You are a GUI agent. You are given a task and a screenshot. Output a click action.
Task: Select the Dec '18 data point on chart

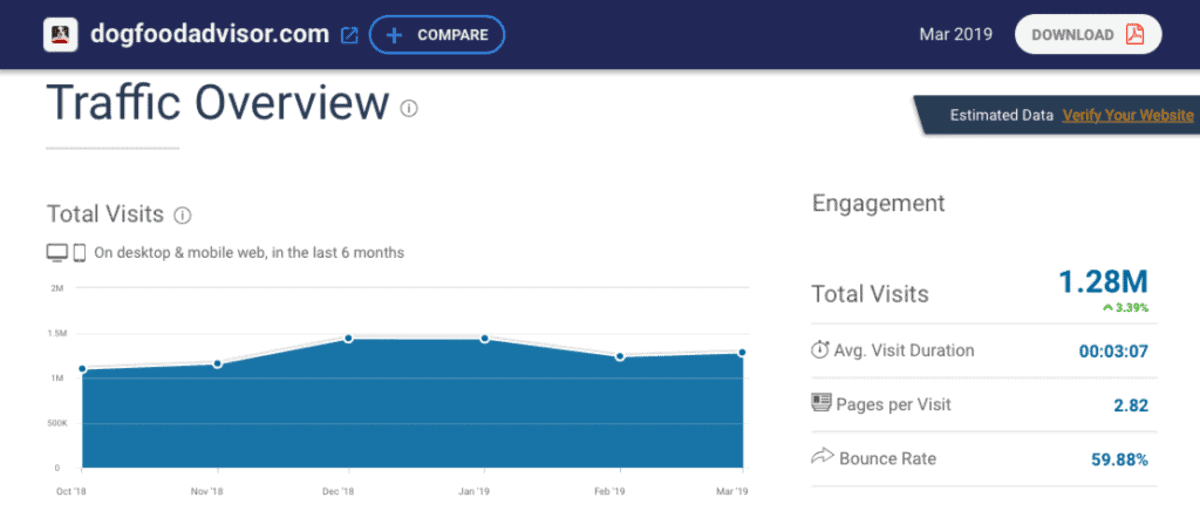(x=348, y=338)
